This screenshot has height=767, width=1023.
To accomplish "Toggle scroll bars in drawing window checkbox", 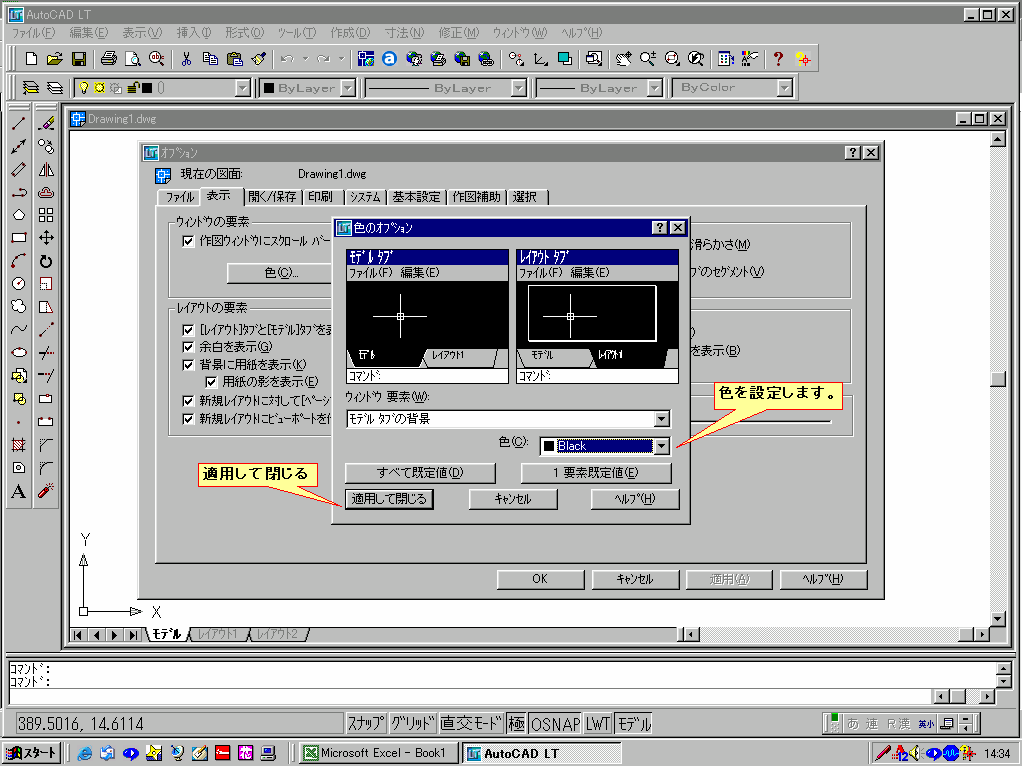I will (188, 241).
